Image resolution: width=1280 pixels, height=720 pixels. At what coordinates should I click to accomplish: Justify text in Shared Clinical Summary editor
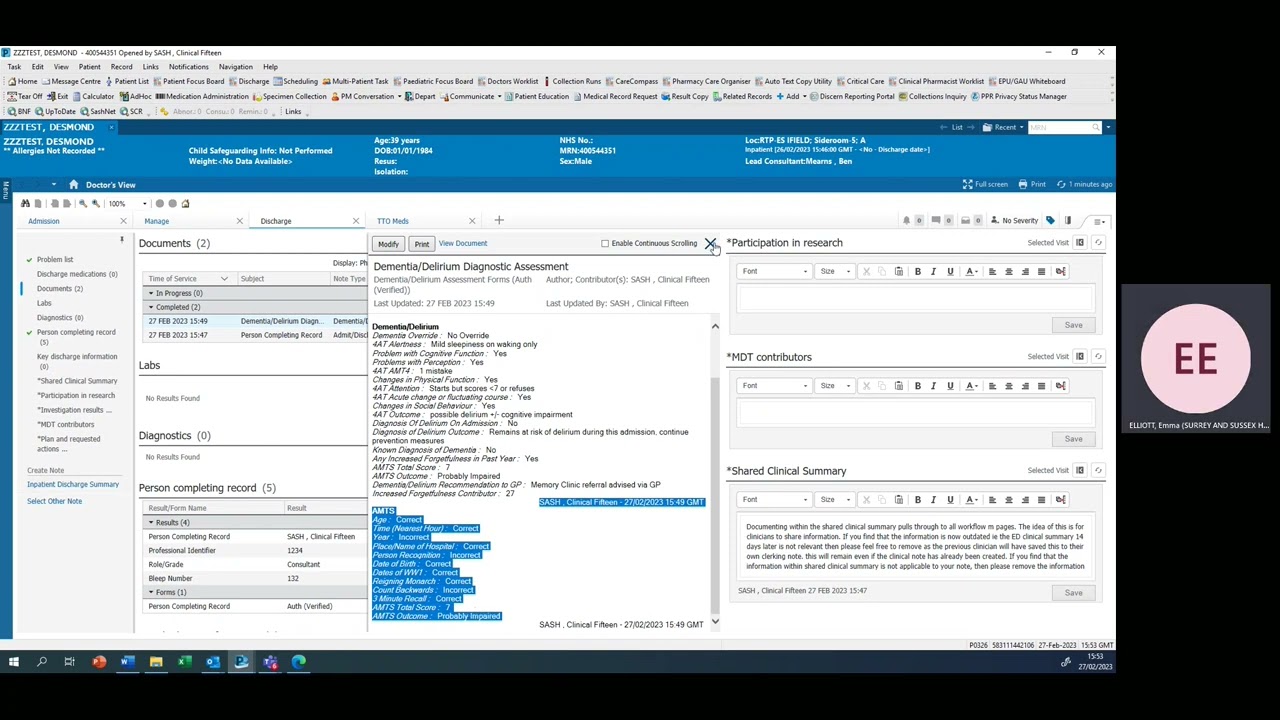(1041, 499)
